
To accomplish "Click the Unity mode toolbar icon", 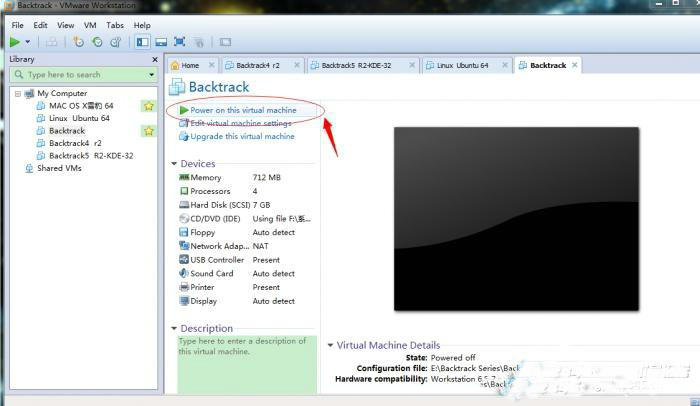I will pyautogui.click(x=199, y=42).
